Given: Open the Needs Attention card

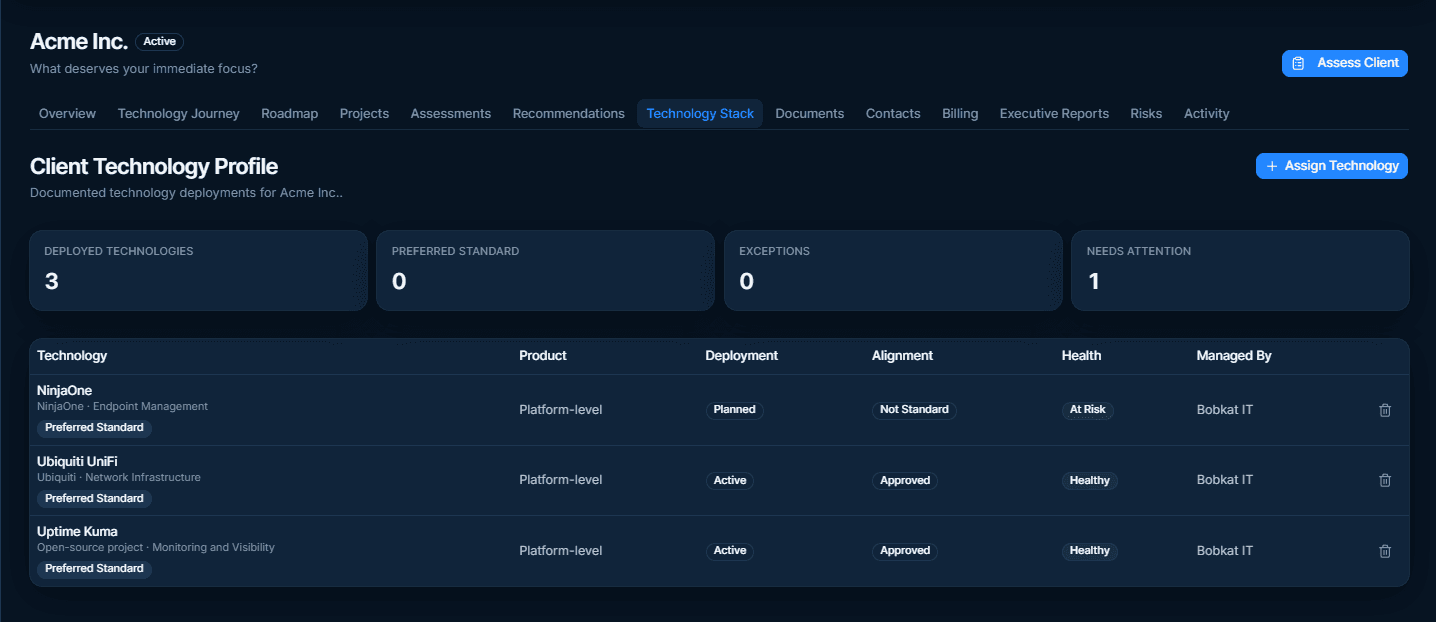Looking at the screenshot, I should click(1240, 271).
